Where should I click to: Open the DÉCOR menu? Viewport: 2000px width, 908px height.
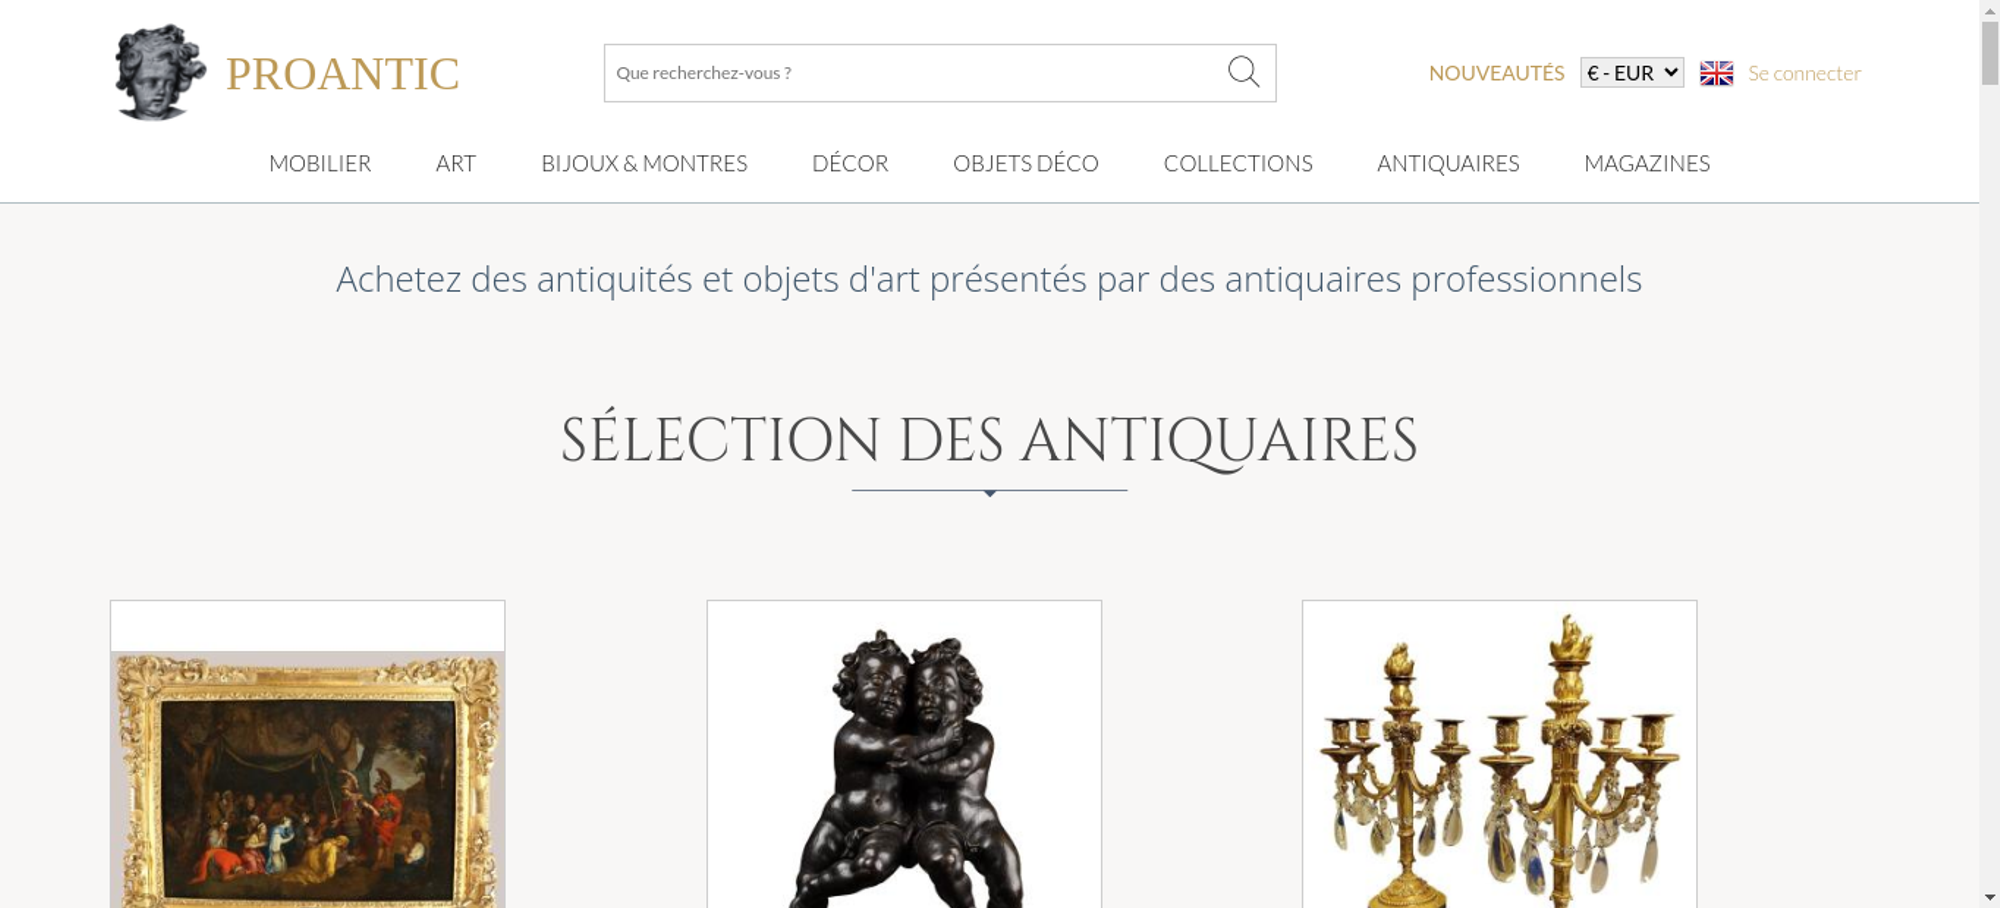pos(850,163)
